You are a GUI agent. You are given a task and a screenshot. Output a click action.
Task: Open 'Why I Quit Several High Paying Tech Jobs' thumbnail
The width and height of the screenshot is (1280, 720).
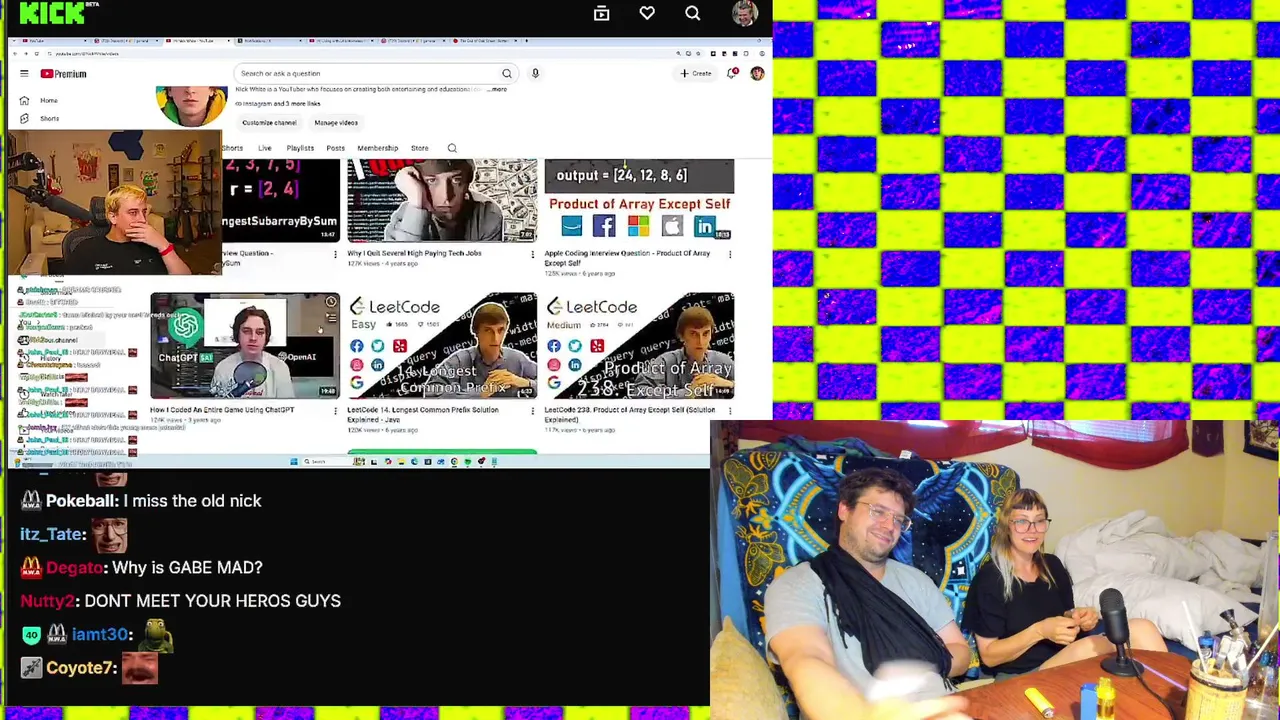(x=442, y=200)
